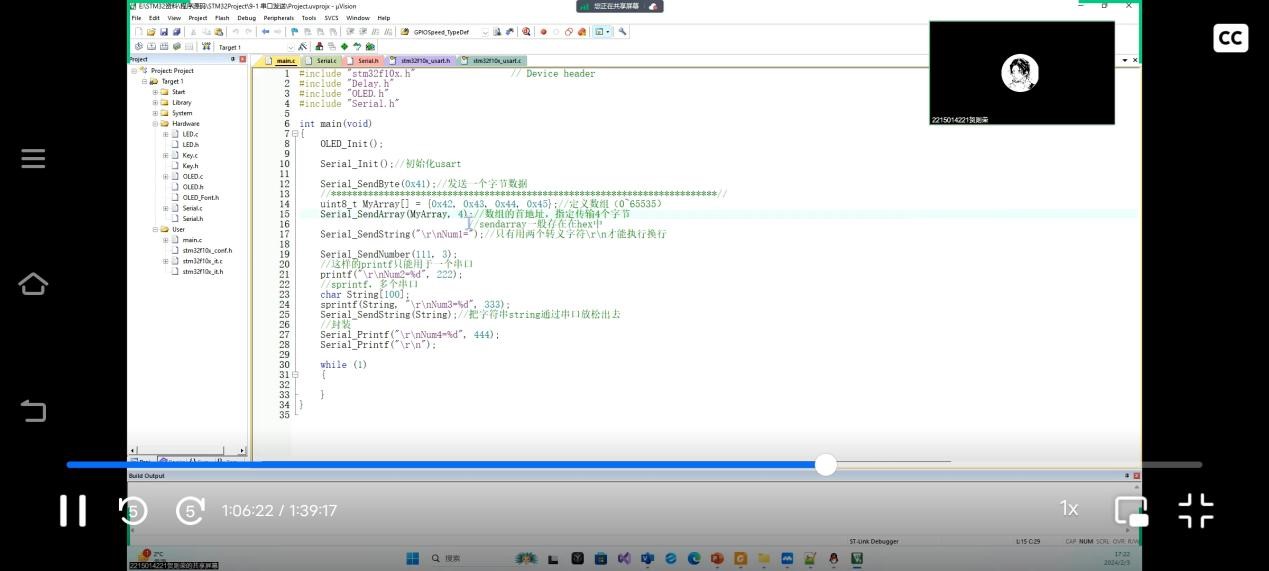Click the Save file toolbar icon
Screen dimensions: 1269x571
point(163,32)
